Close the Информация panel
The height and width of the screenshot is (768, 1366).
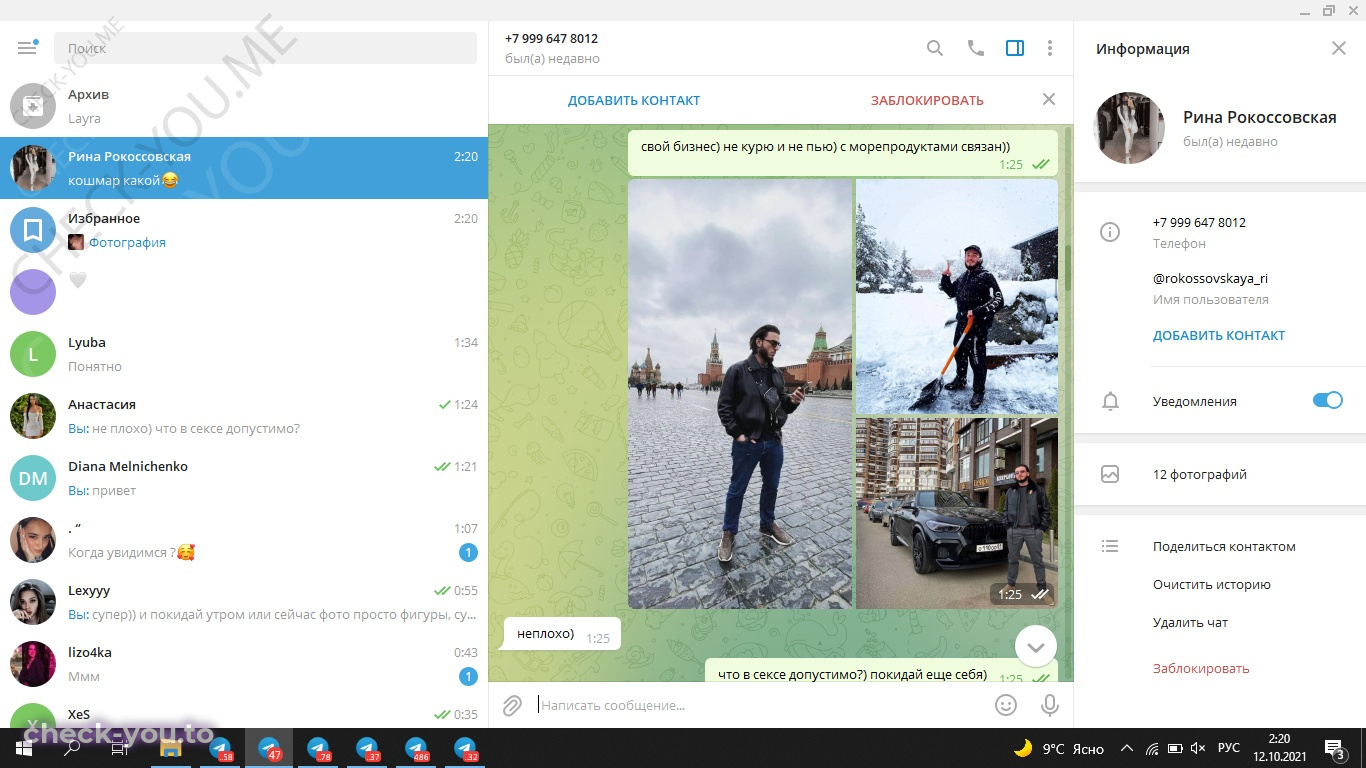click(1339, 48)
